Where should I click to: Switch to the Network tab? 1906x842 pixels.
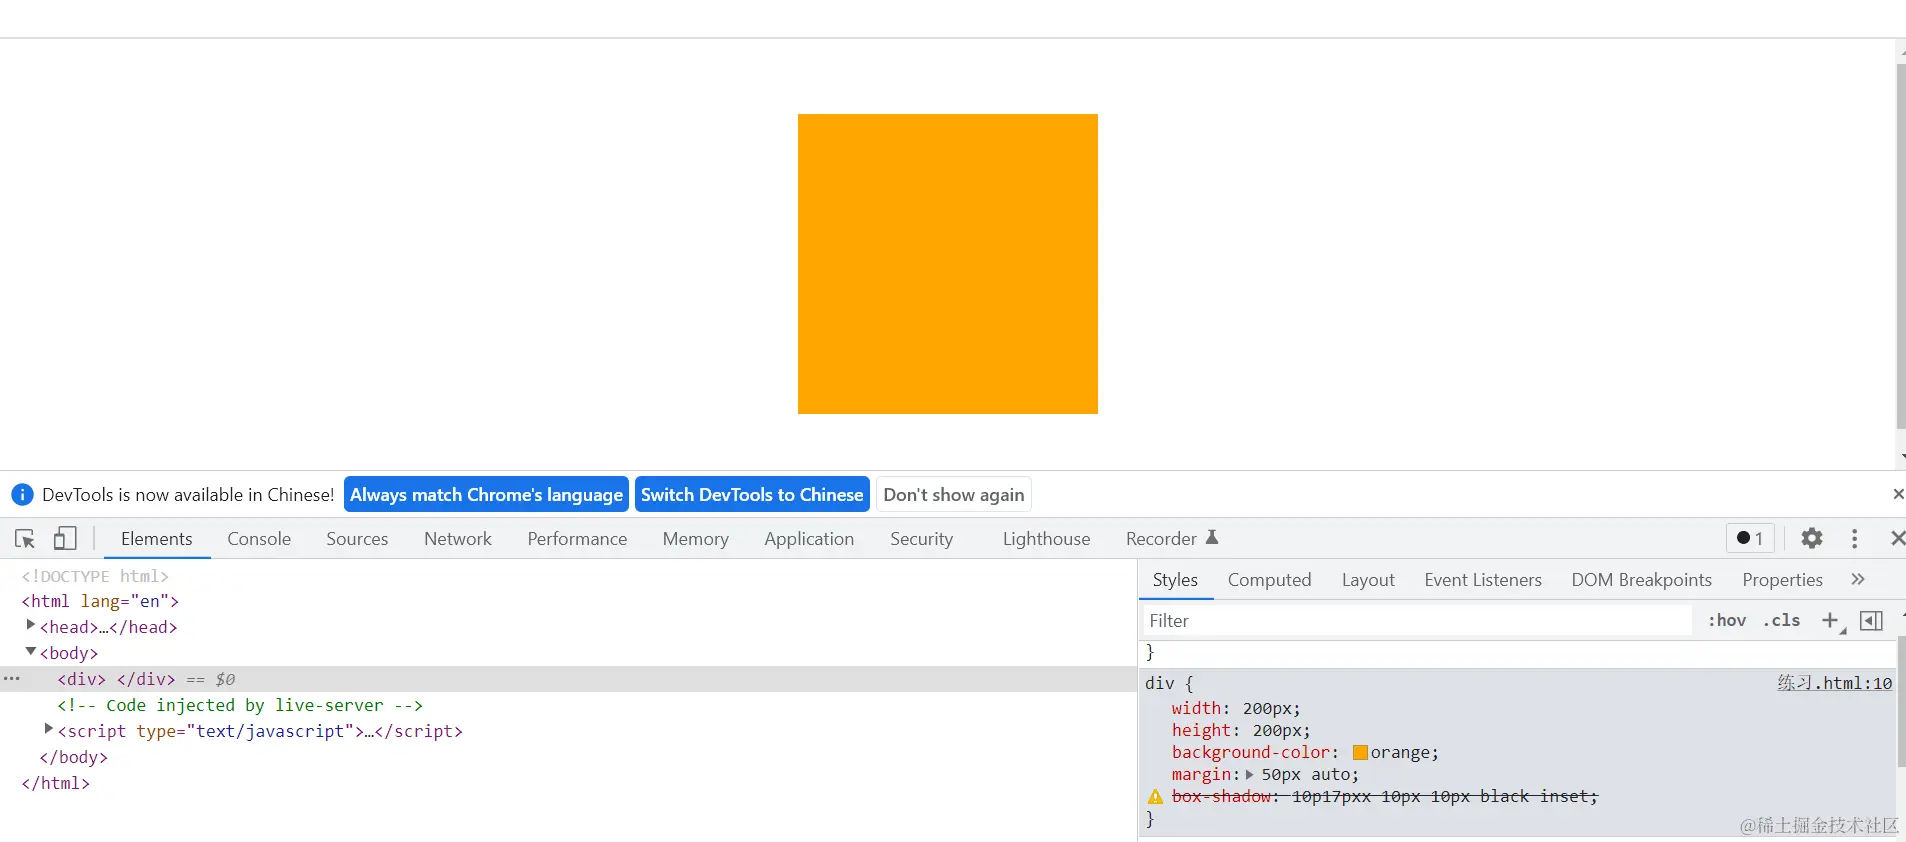click(x=458, y=539)
